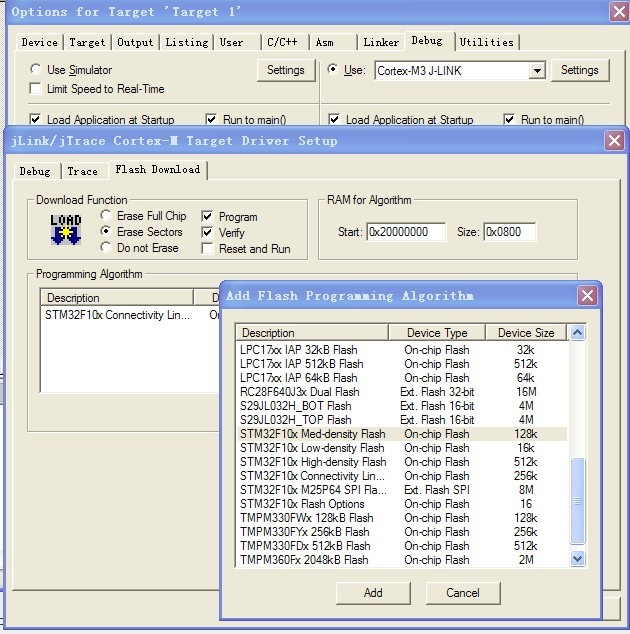Uncheck the Program checkbox
This screenshot has width=630, height=634.
[x=207, y=216]
